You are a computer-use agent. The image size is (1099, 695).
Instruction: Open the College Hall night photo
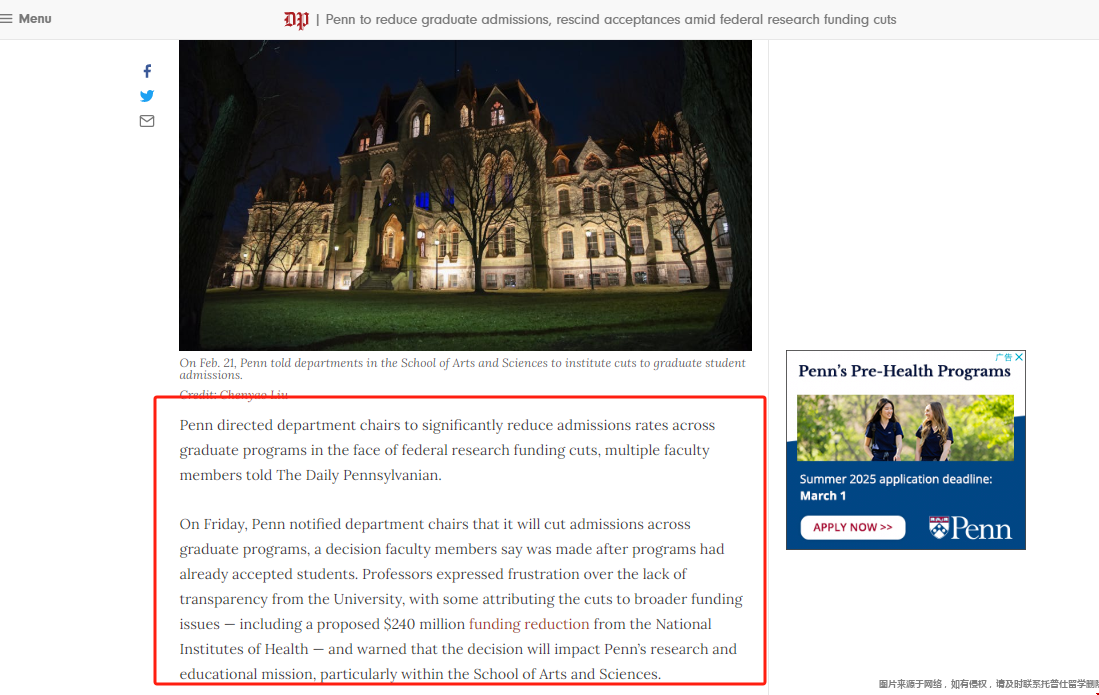pyautogui.click(x=465, y=195)
